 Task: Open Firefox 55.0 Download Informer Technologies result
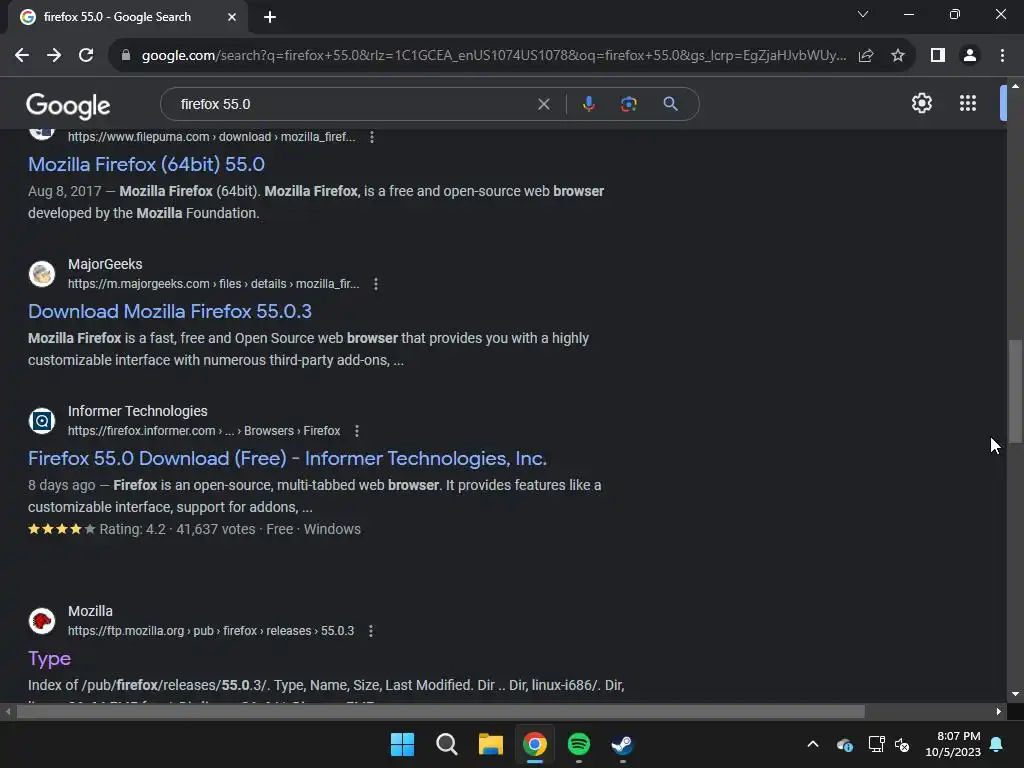(287, 458)
